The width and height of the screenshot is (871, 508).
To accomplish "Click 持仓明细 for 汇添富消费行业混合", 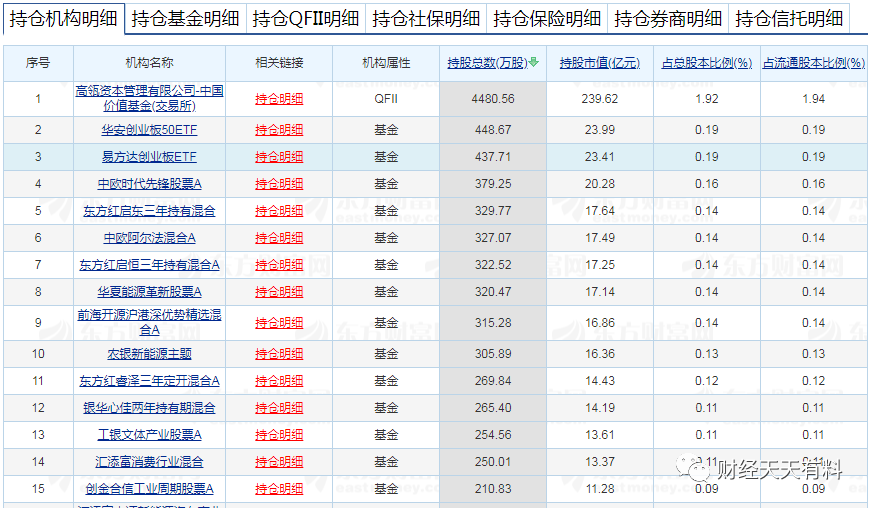I will click(279, 461).
